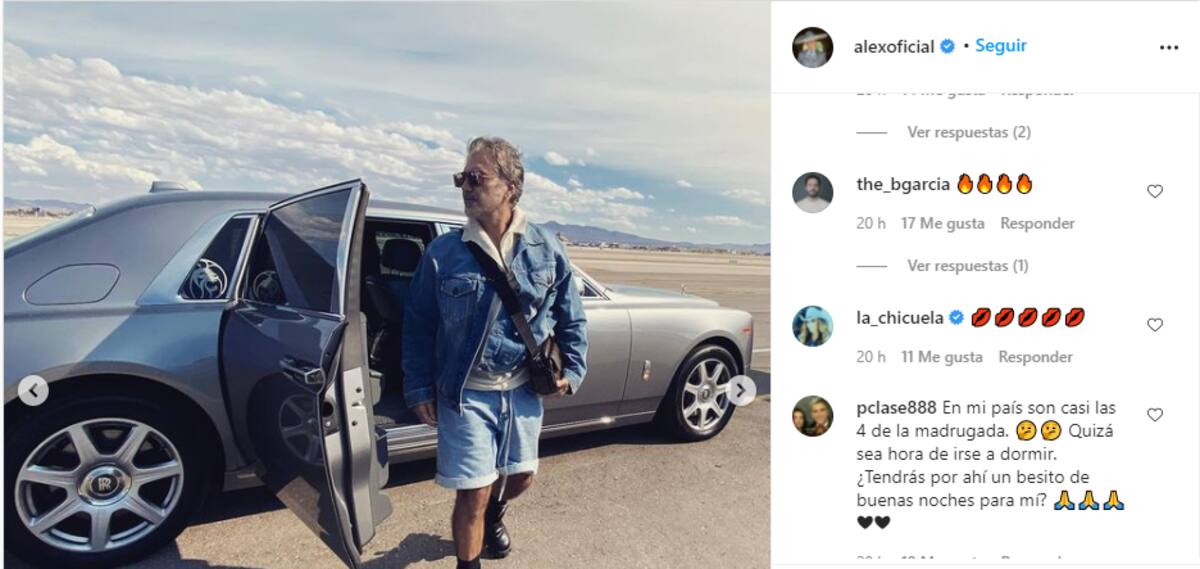Open alexoficial's profile picture
This screenshot has height=569, width=1200.
click(813, 47)
